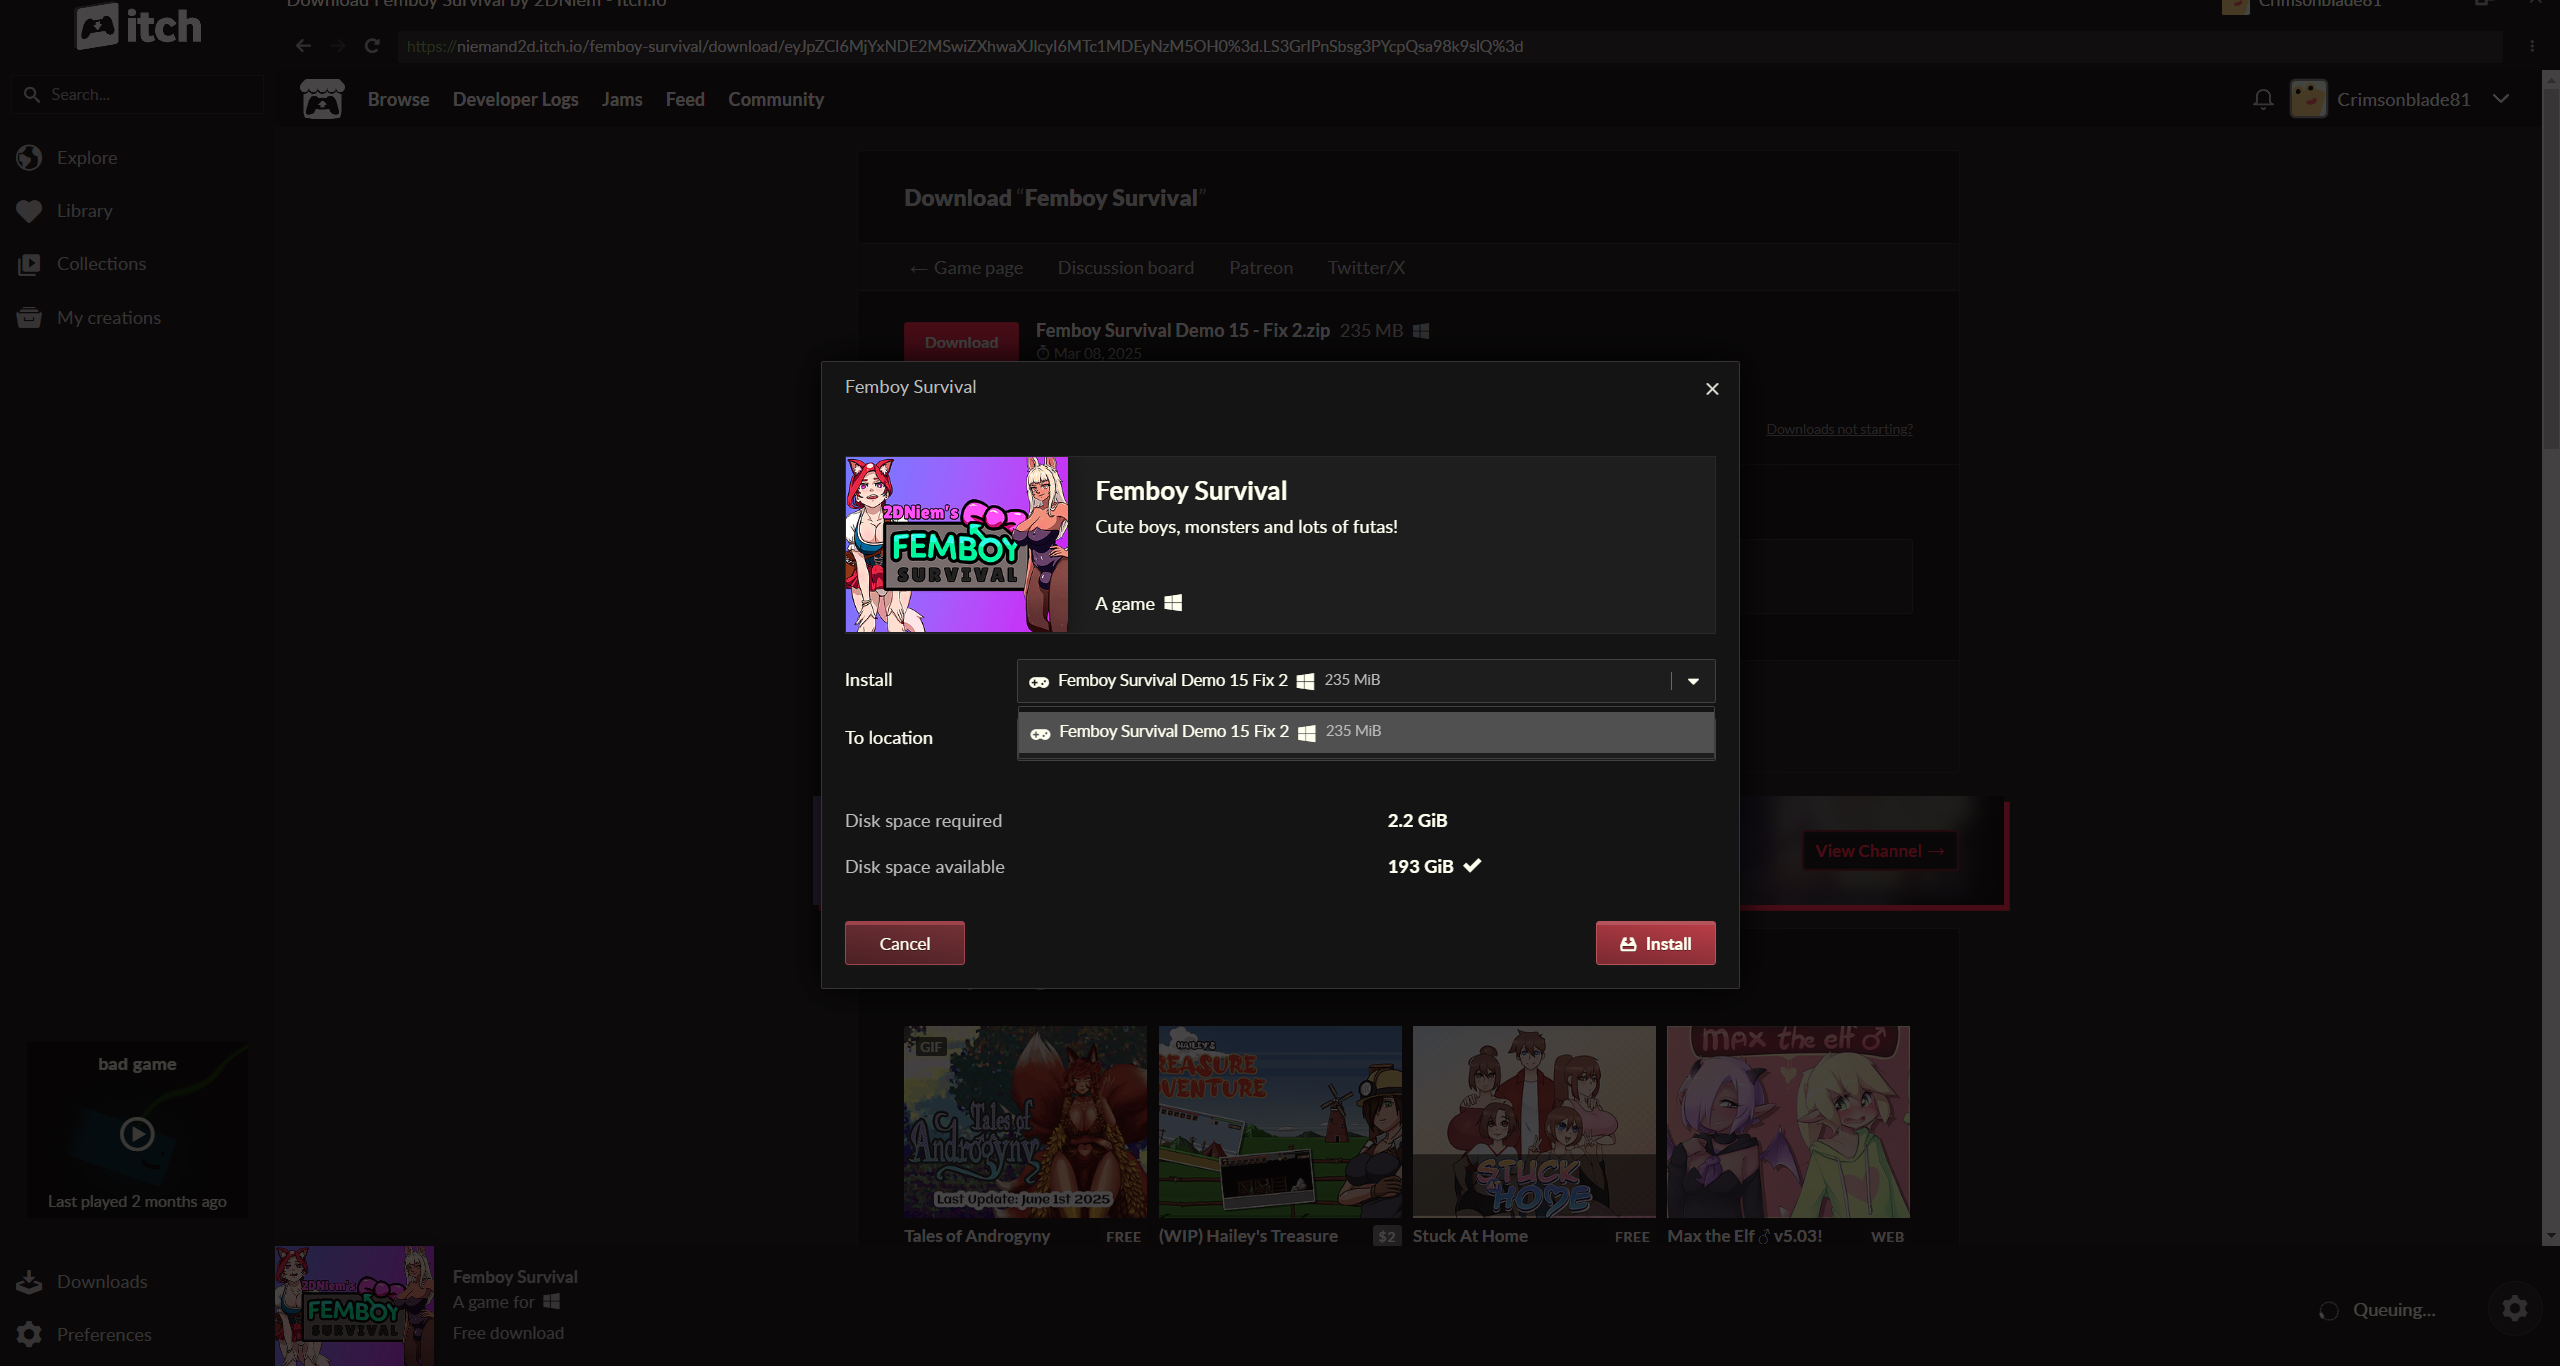
Task: Select Femboy Survival Demo 15 Fix 2 option
Action: (x=1366, y=732)
